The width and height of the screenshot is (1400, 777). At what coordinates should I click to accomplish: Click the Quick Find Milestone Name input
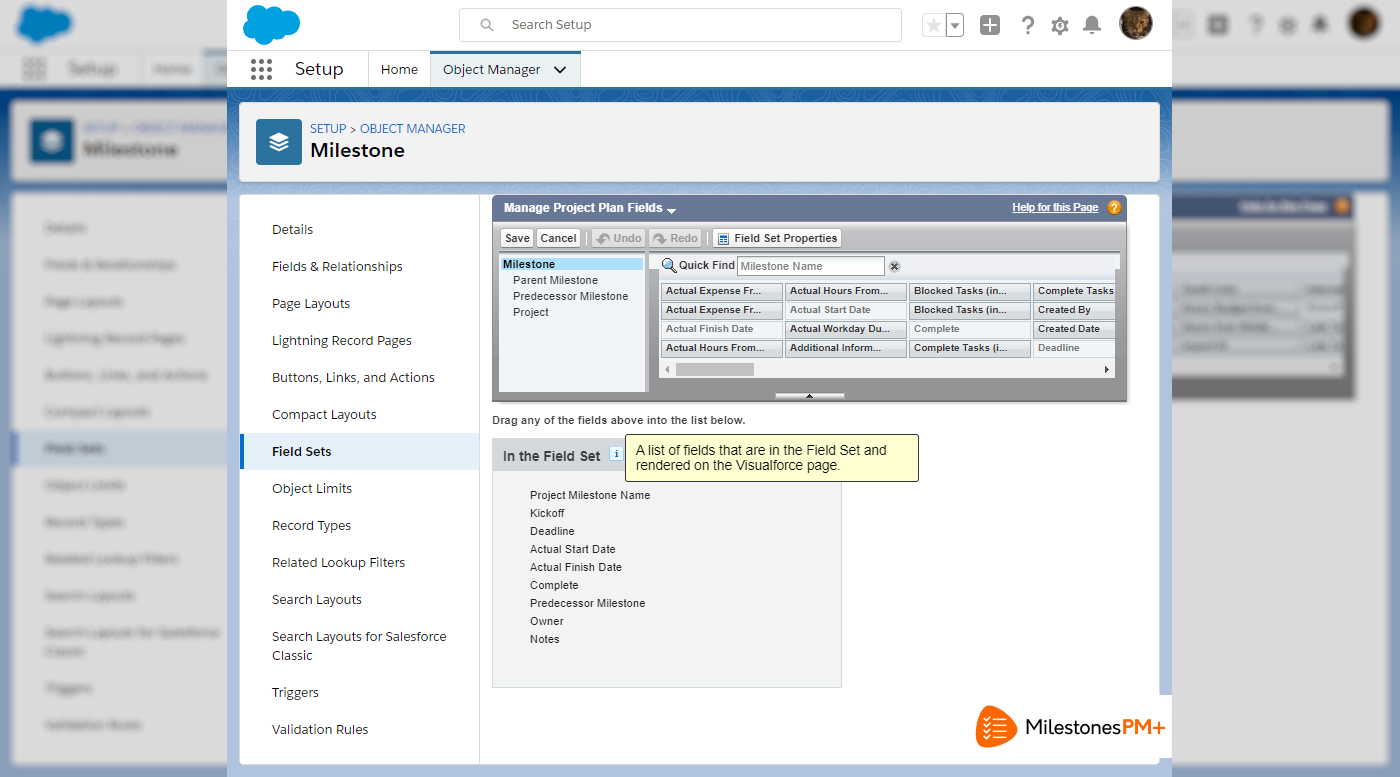tap(811, 266)
